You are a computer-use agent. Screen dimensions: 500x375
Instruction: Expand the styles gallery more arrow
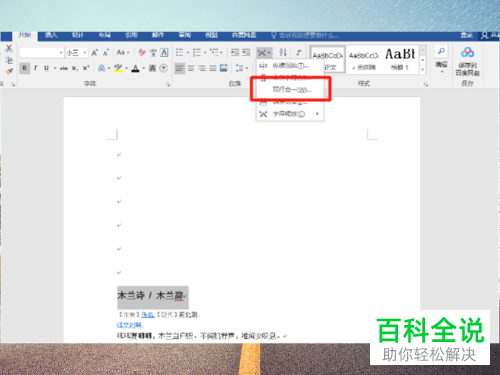[x=423, y=70]
